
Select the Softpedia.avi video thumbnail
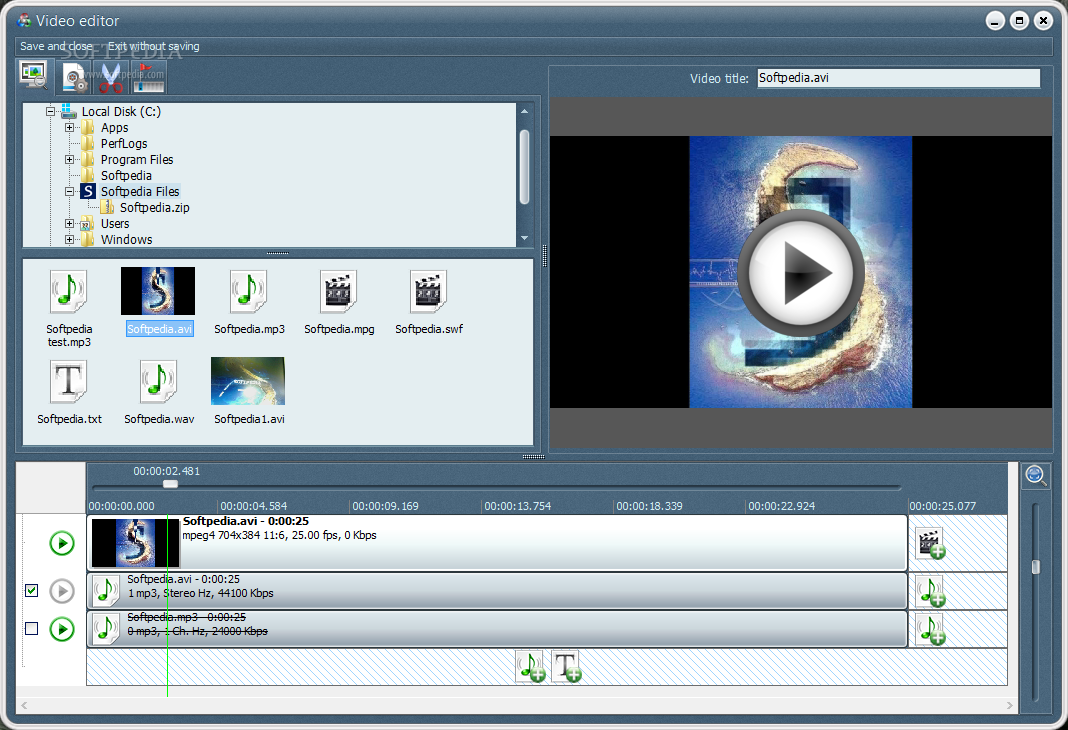pyautogui.click(x=158, y=291)
